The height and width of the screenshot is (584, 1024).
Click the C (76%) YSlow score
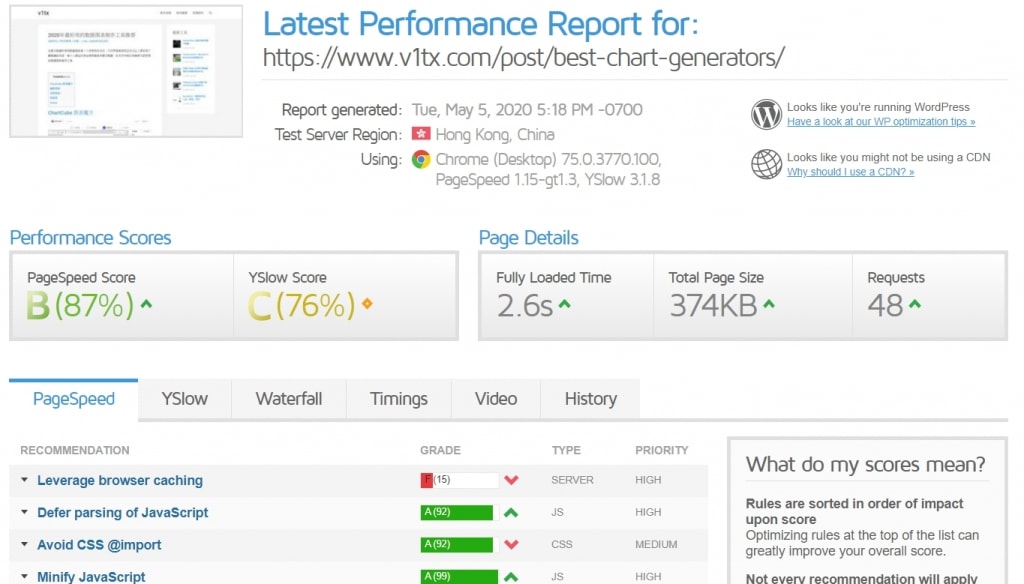[x=302, y=305]
